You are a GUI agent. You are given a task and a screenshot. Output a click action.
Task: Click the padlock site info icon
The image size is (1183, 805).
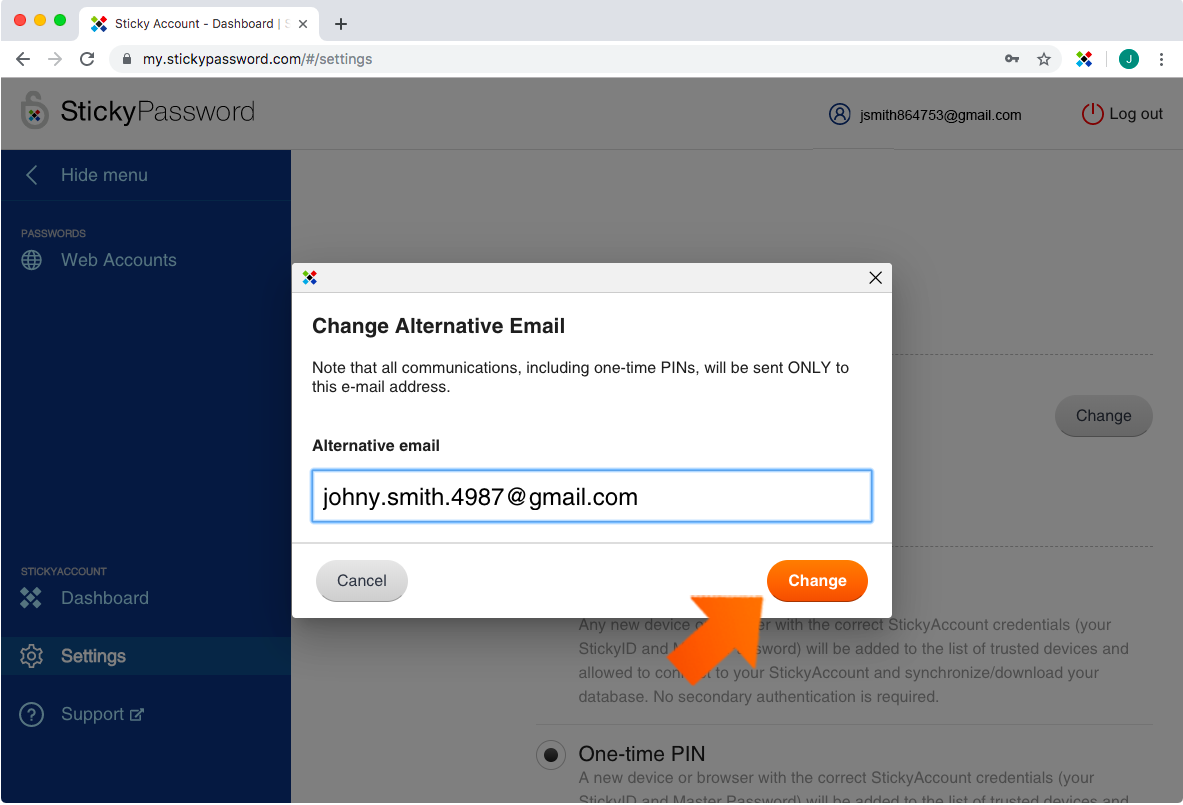127,59
